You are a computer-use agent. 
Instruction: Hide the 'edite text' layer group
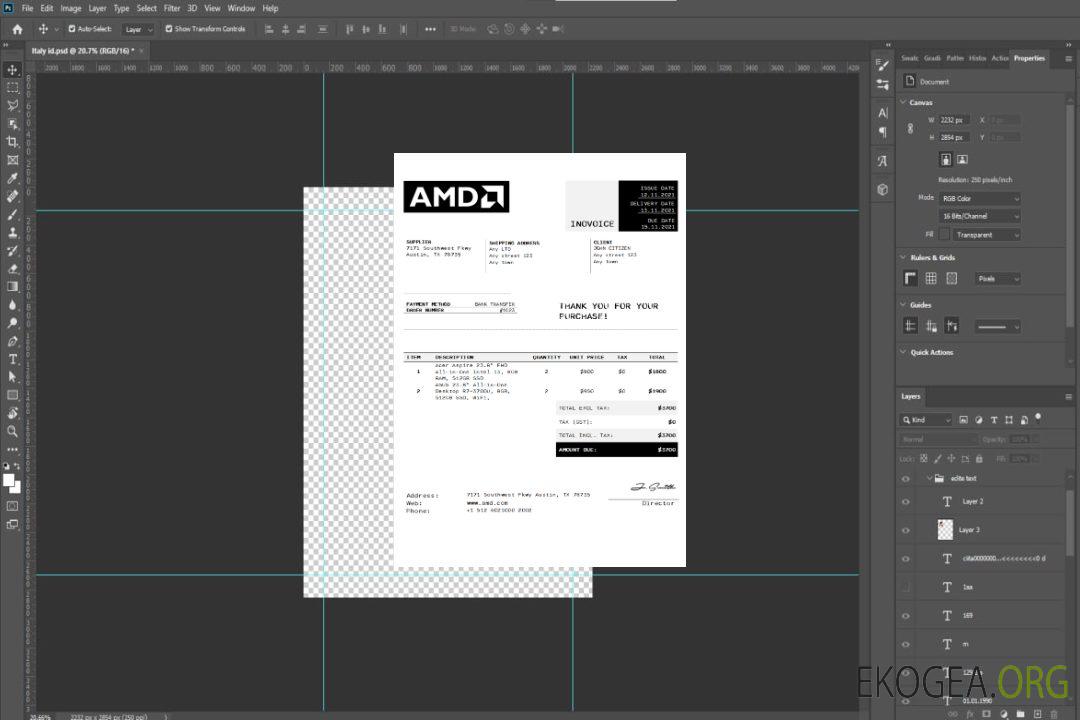pyautogui.click(x=906, y=479)
